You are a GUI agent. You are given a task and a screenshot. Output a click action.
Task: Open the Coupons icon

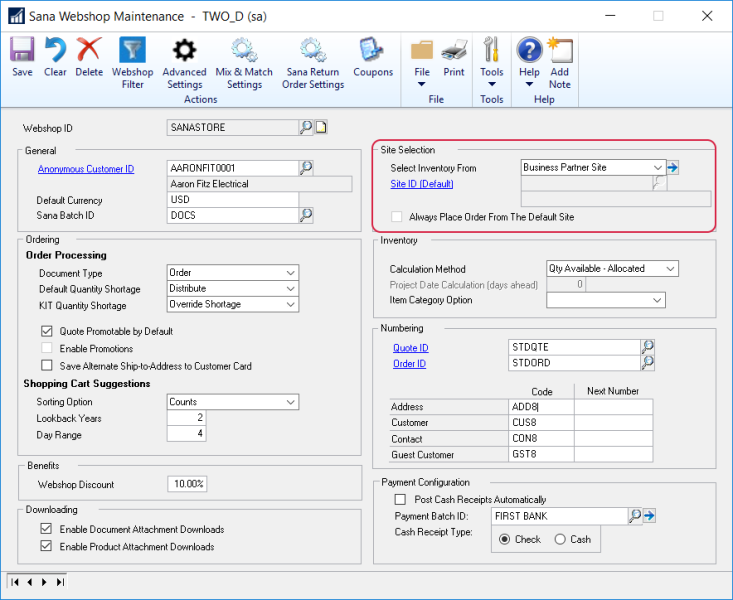(x=372, y=50)
